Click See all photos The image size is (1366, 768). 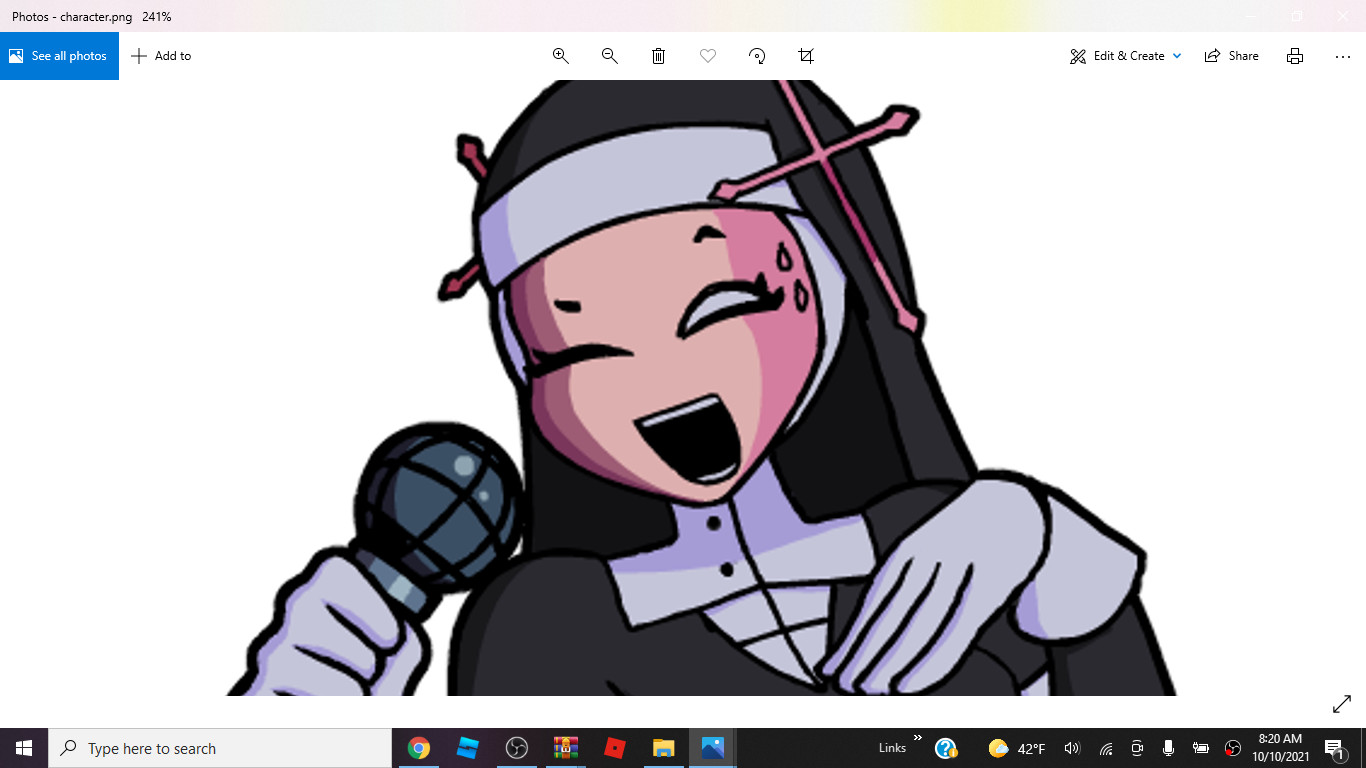59,56
